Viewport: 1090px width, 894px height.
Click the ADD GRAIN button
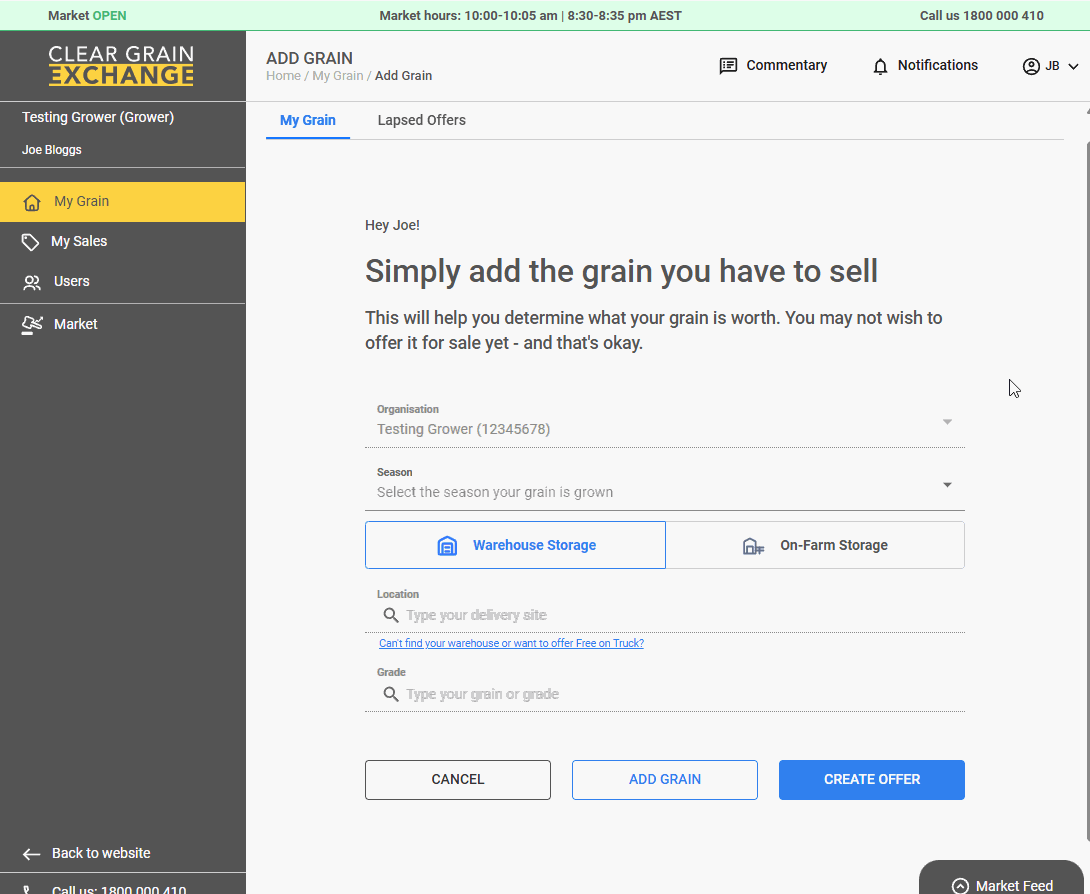pyautogui.click(x=665, y=780)
